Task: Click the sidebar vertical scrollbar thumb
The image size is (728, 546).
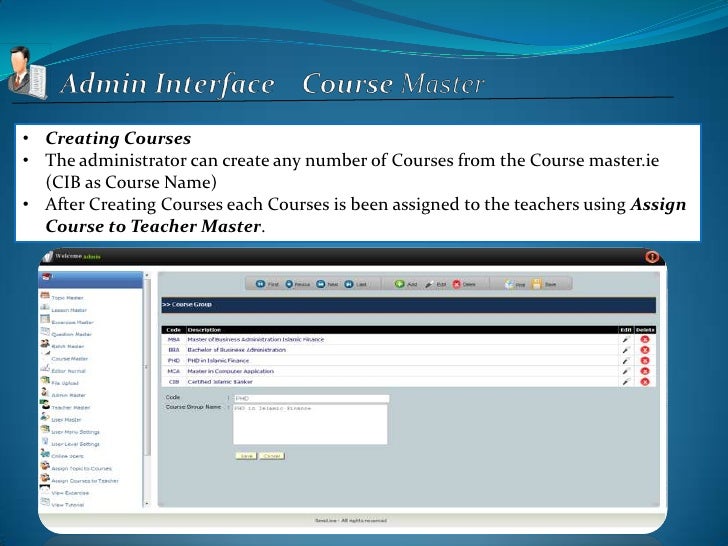Action: coord(147,367)
